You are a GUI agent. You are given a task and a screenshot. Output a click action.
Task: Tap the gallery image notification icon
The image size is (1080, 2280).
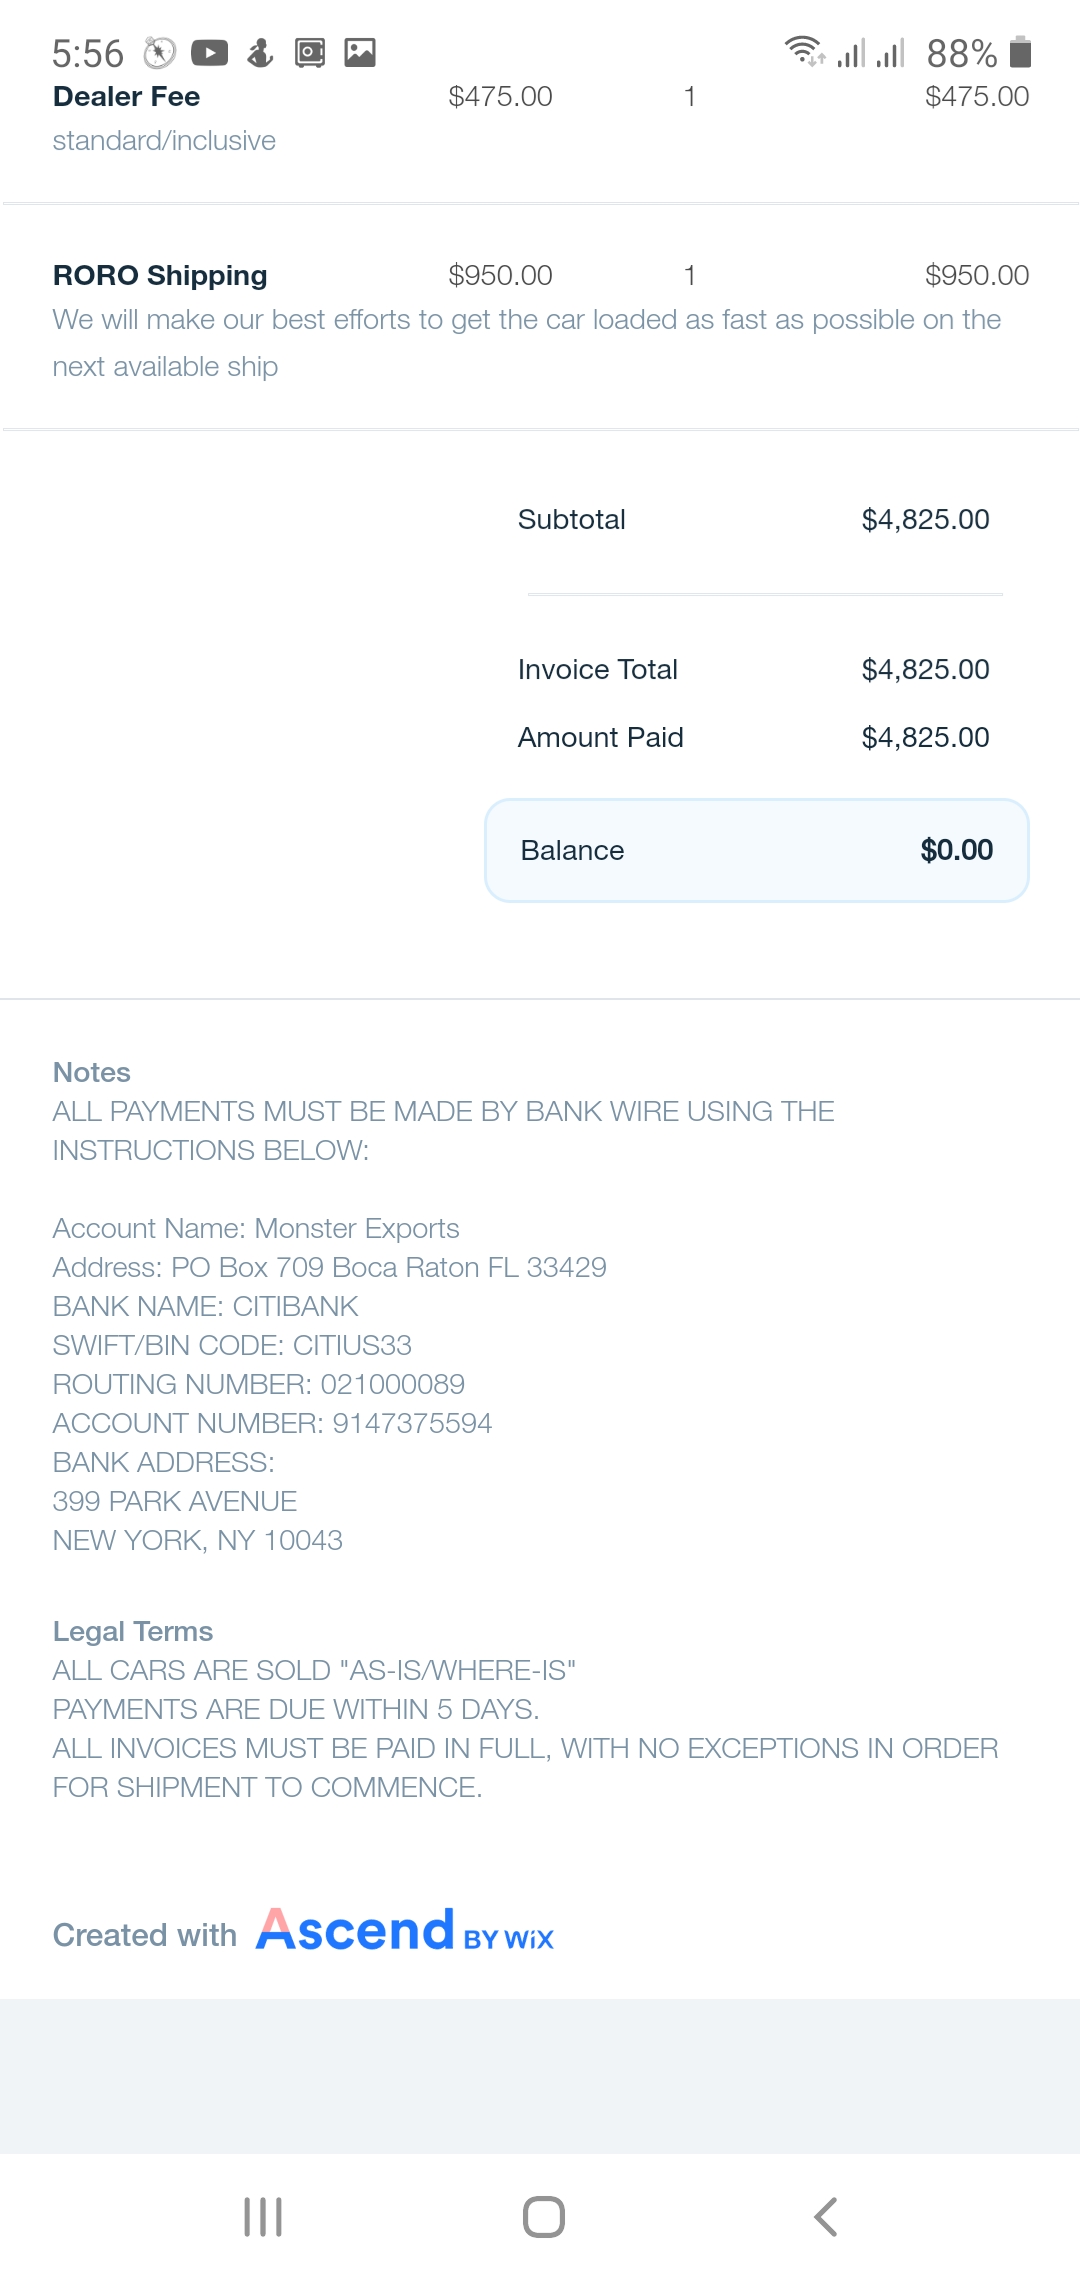click(360, 52)
